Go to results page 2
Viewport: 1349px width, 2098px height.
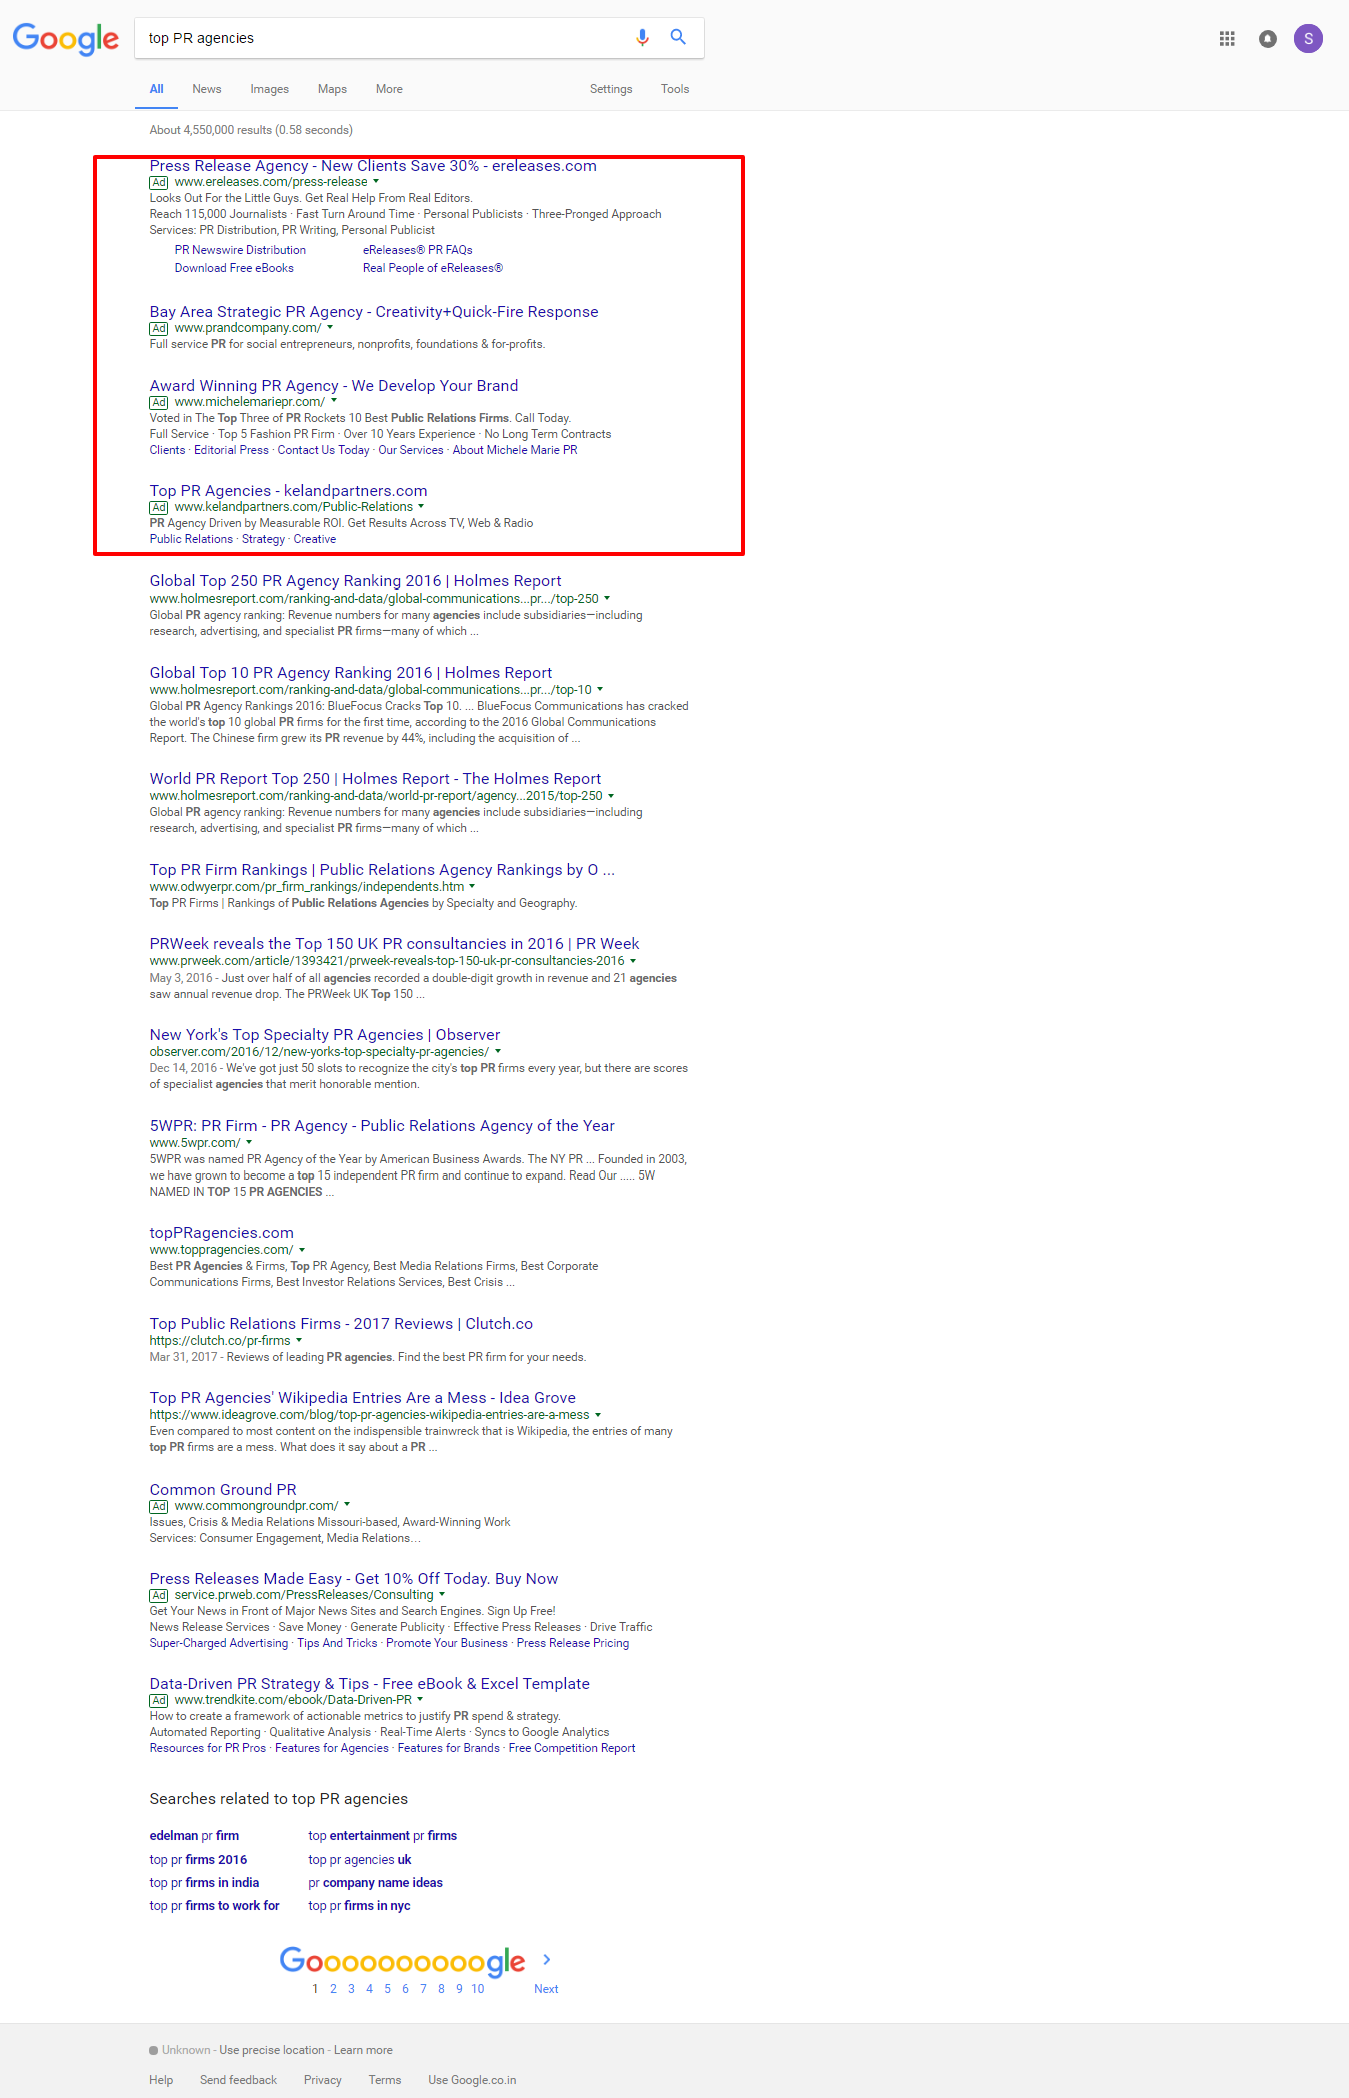pyautogui.click(x=333, y=1989)
